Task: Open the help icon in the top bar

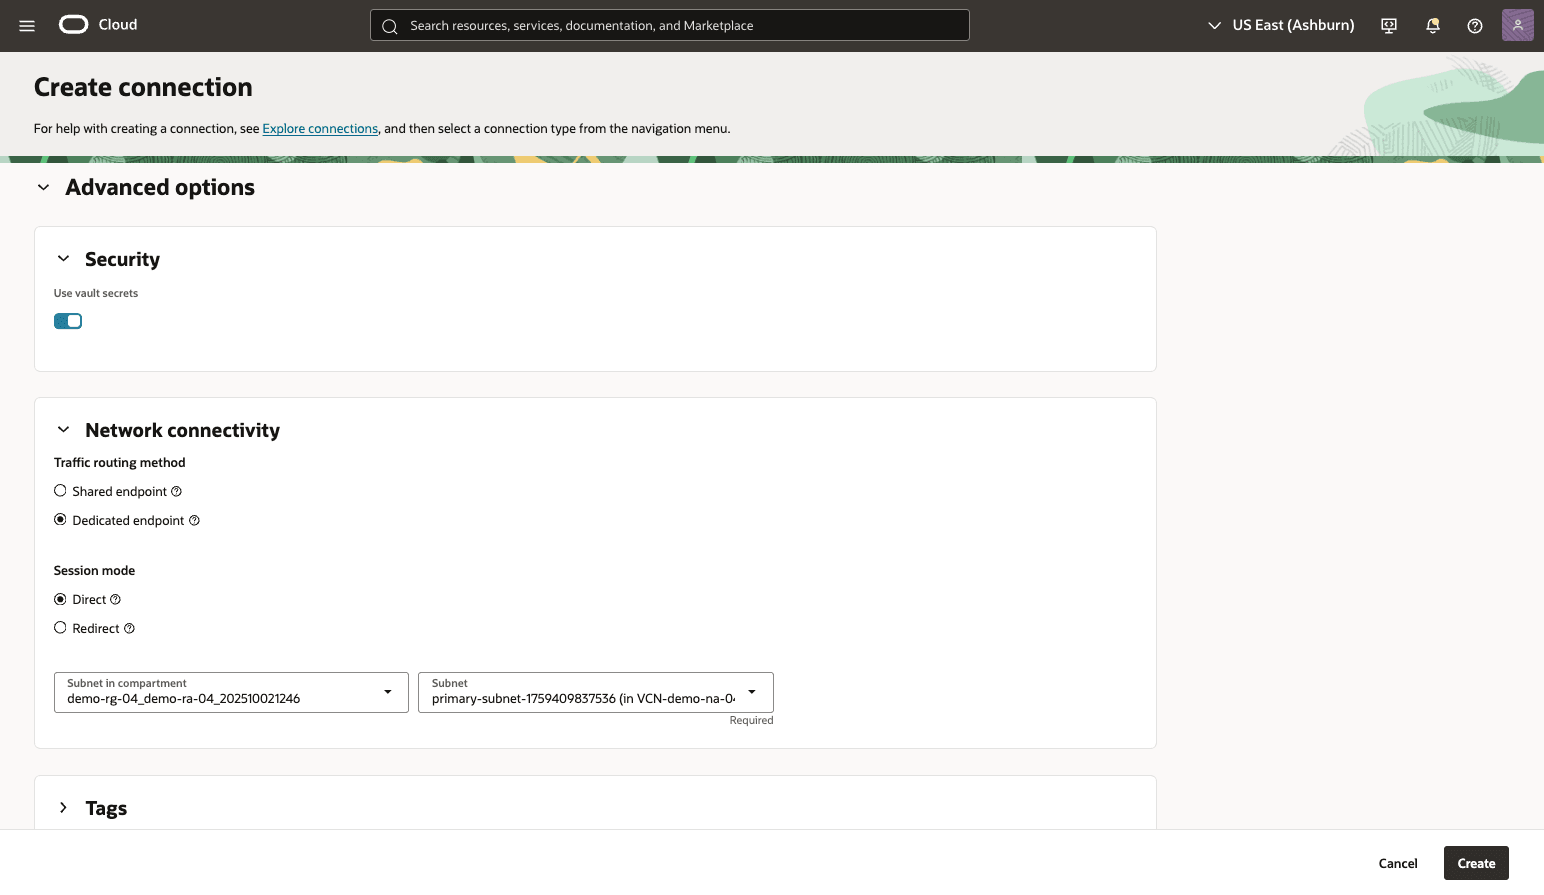Action: click(1474, 25)
